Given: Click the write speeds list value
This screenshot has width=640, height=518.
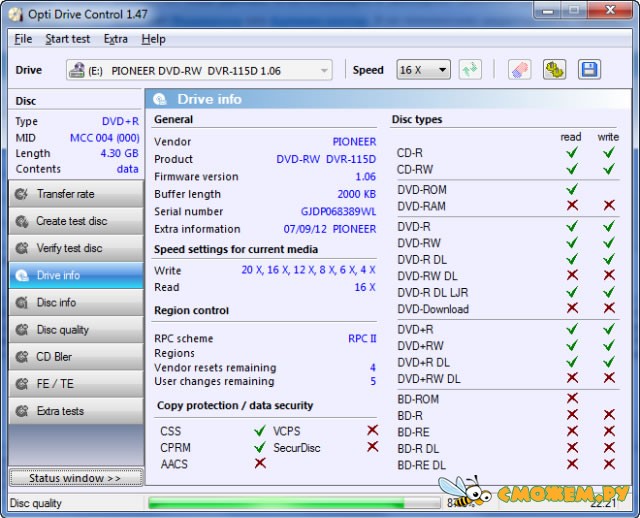Looking at the screenshot, I should point(308,270).
